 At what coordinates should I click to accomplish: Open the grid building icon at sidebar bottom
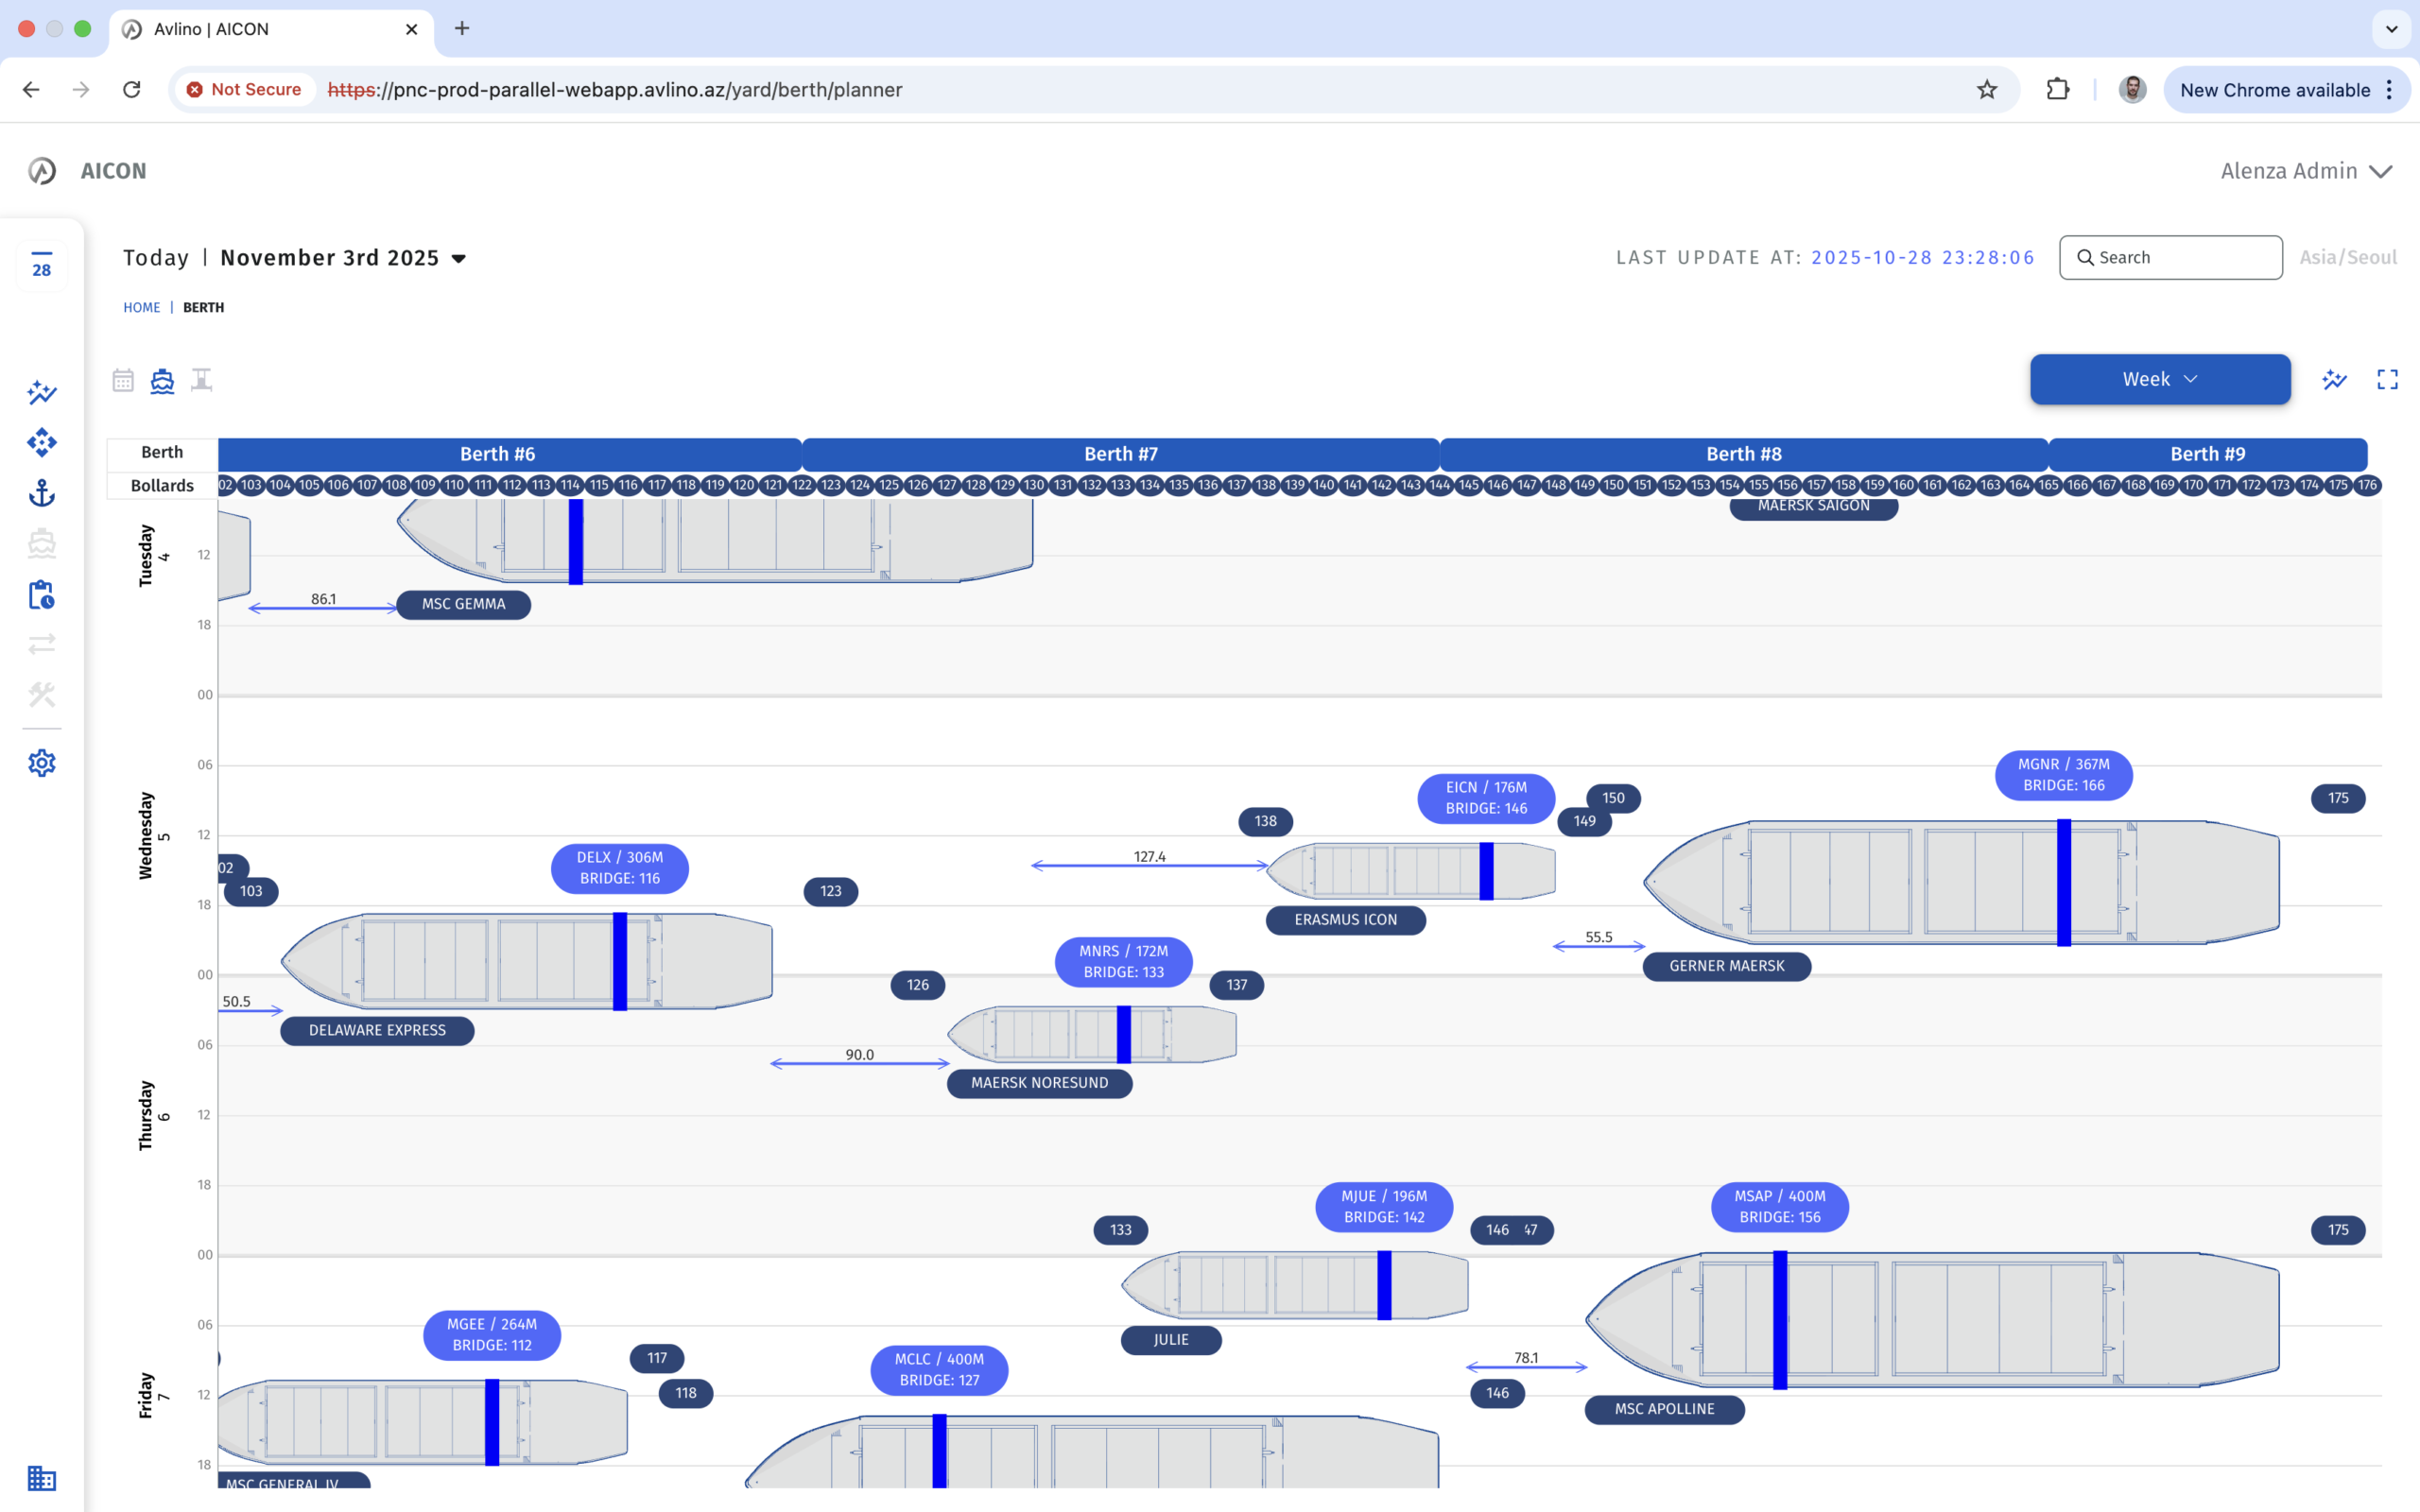41,1478
